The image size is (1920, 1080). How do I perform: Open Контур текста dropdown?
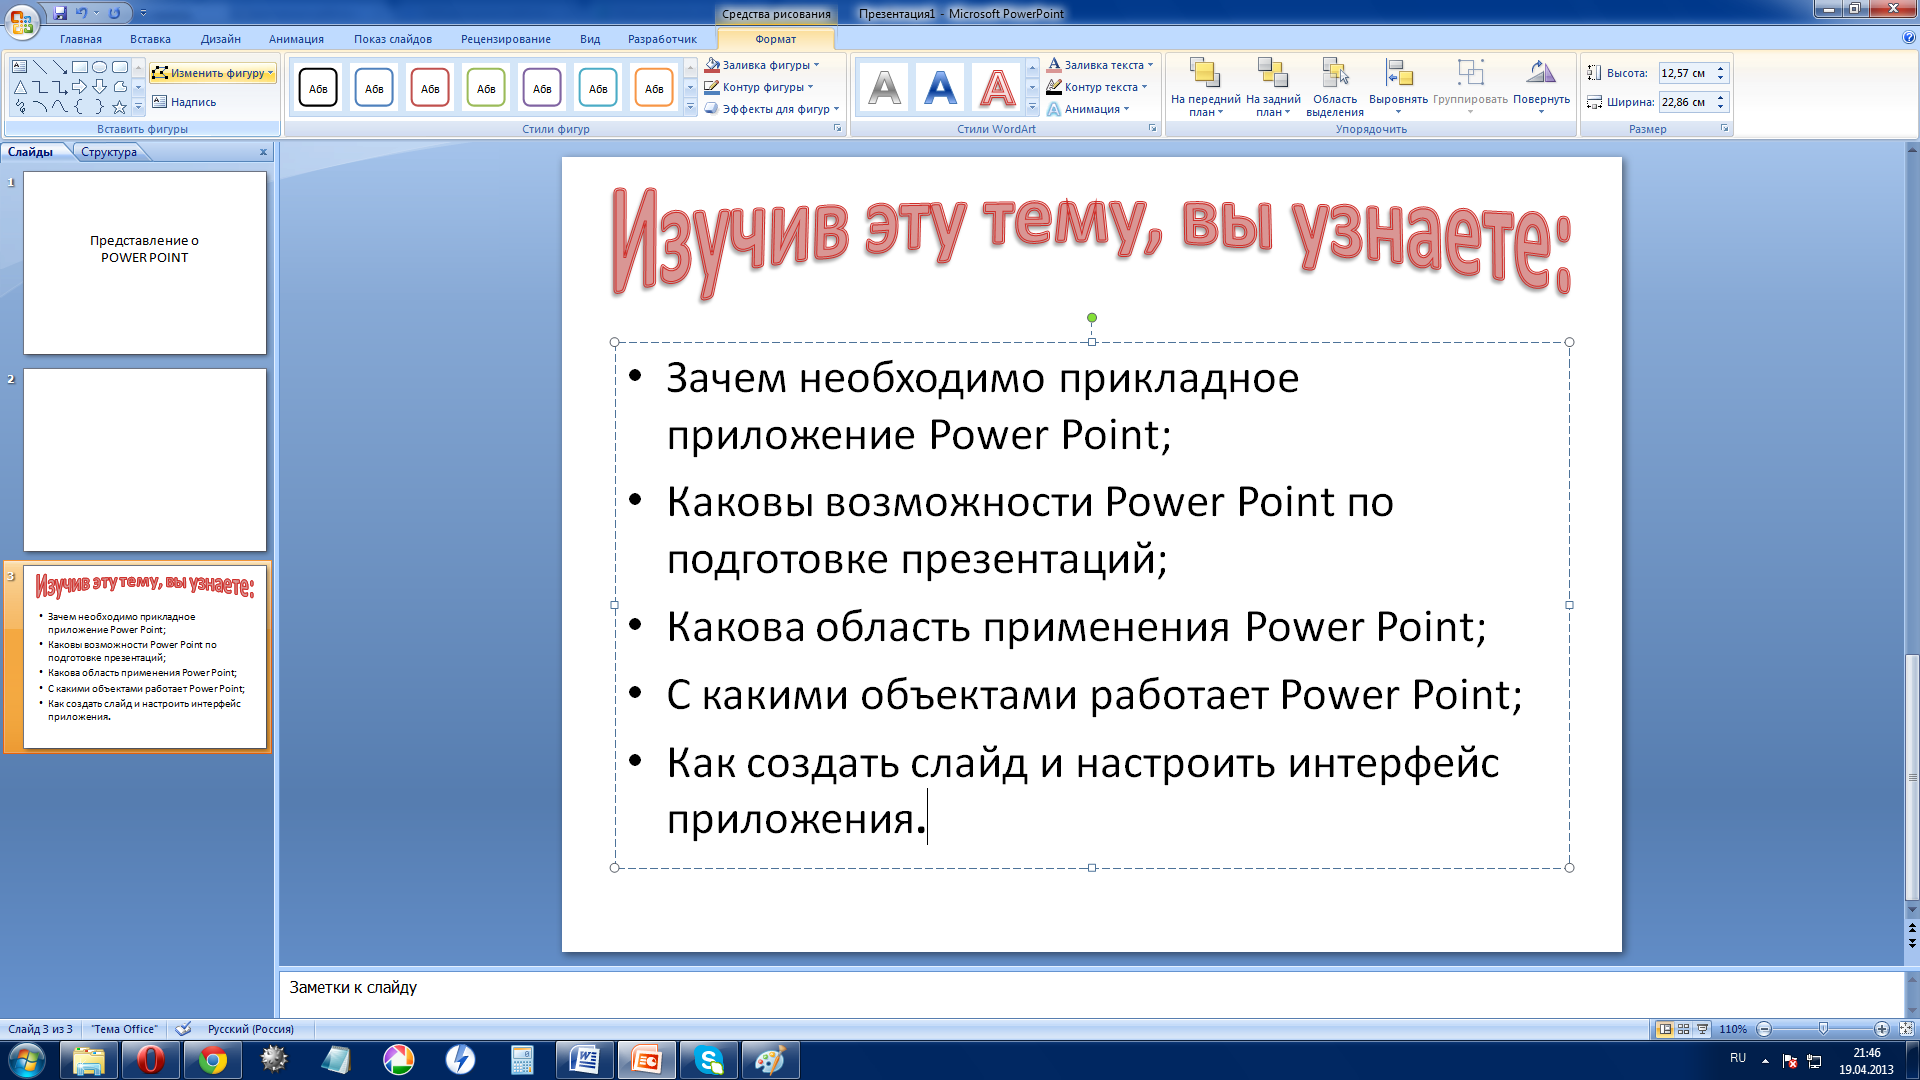(x=1097, y=87)
